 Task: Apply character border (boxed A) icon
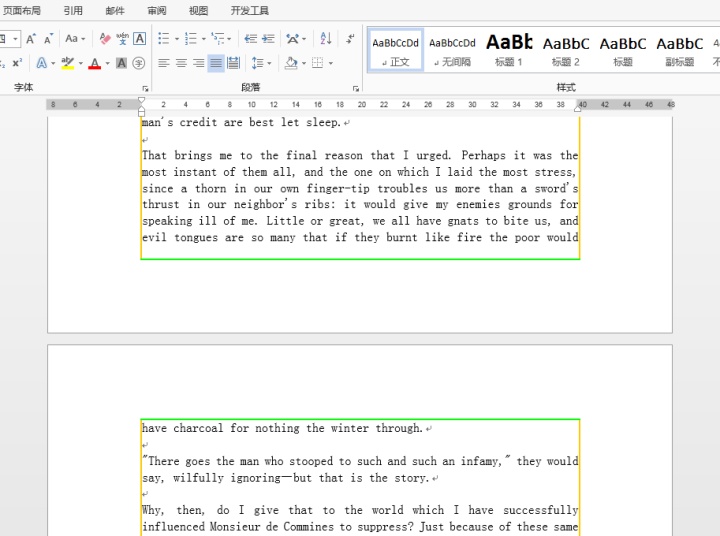(140, 39)
